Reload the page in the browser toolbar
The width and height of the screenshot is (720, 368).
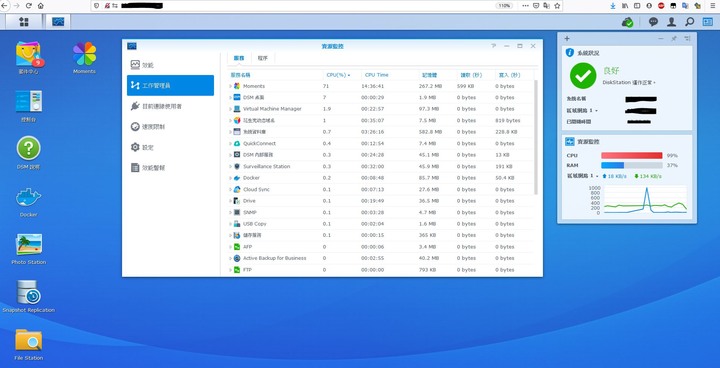[28, 6]
